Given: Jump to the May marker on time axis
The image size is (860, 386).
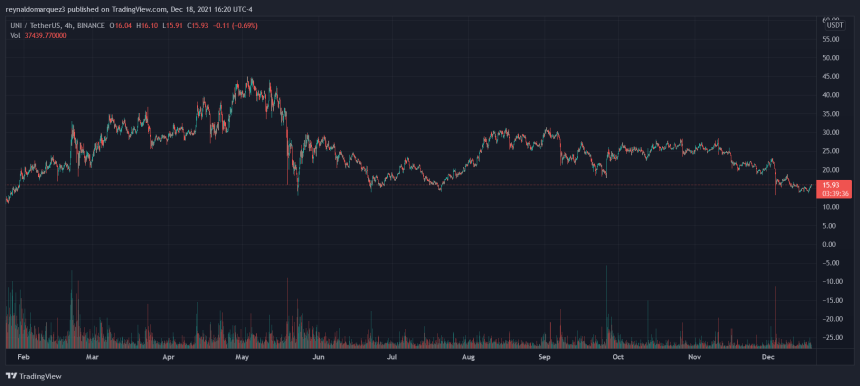Looking at the screenshot, I should pyautogui.click(x=242, y=357).
